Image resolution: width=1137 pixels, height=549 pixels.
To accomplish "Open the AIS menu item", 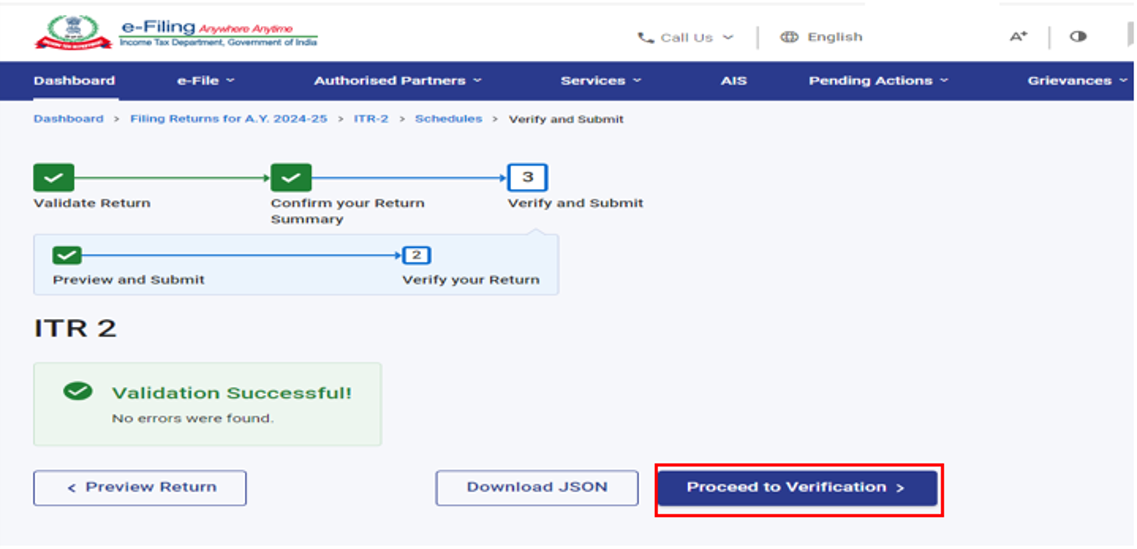I will click(x=734, y=81).
